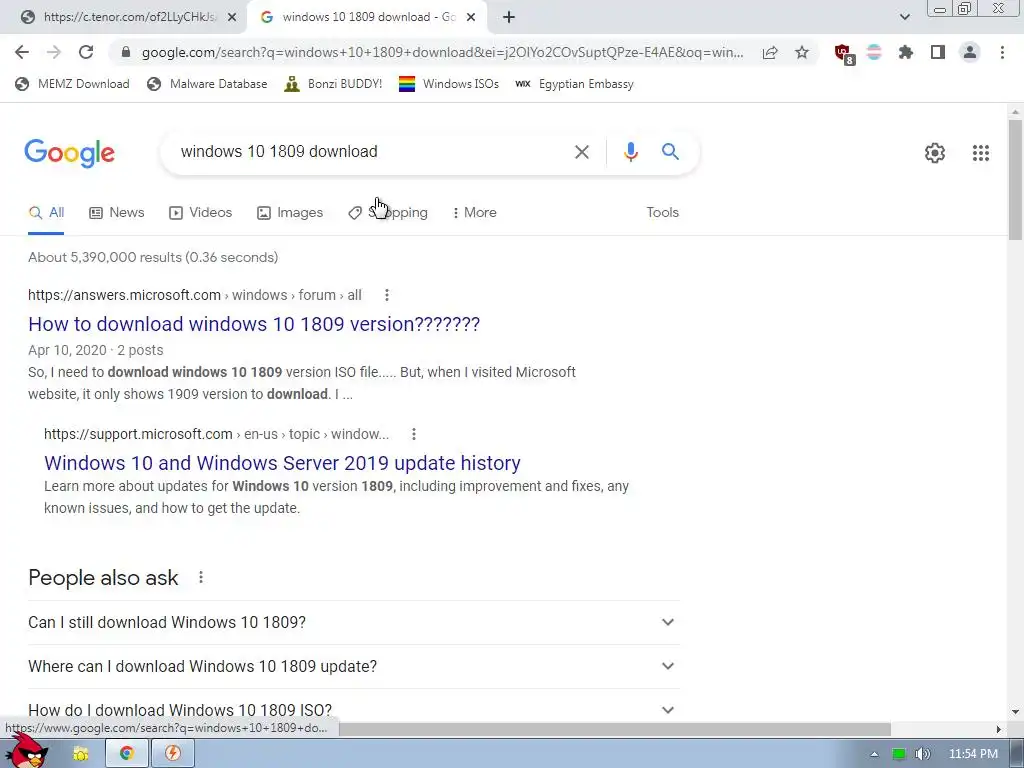The width and height of the screenshot is (1024, 768).
Task: Focus the Google search input field
Action: pyautogui.click(x=372, y=152)
